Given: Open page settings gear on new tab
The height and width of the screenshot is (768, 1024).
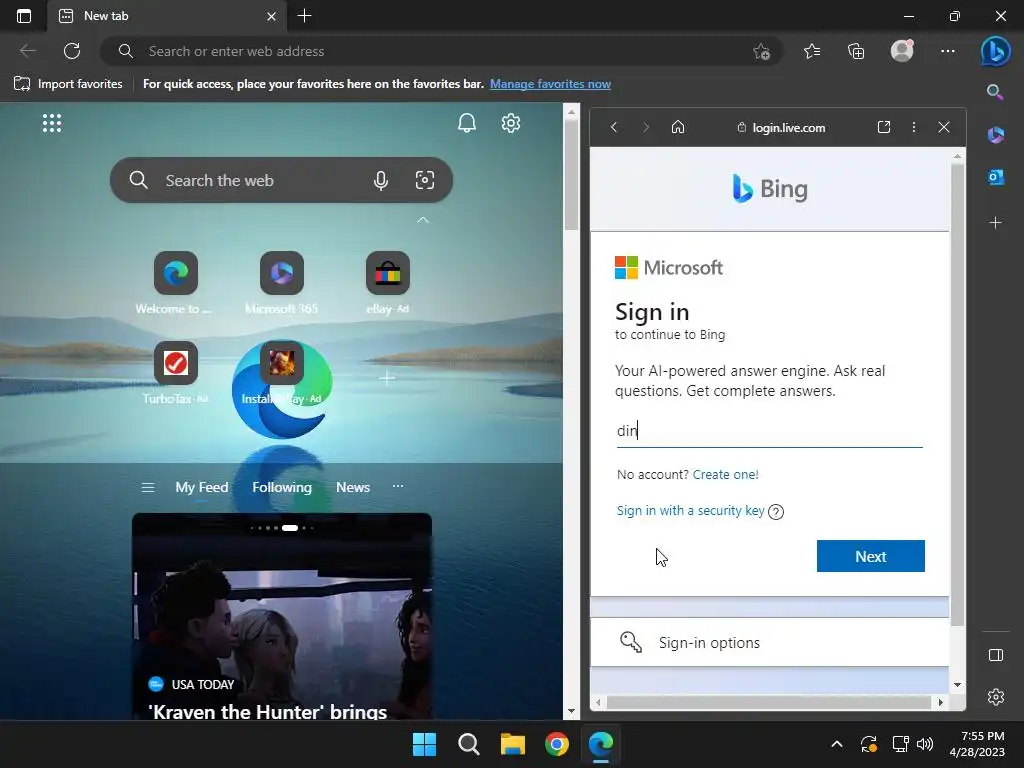Looking at the screenshot, I should click(511, 123).
